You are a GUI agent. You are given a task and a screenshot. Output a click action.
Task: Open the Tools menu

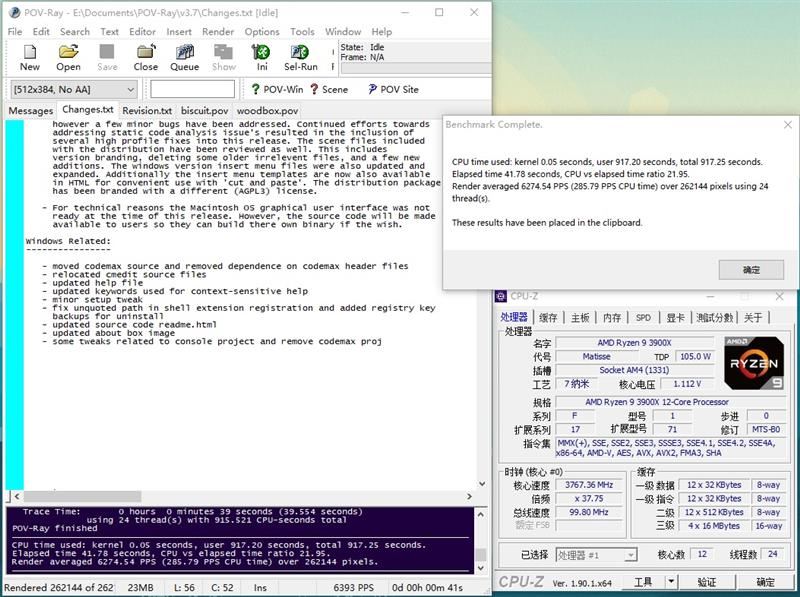pyautogui.click(x=302, y=32)
